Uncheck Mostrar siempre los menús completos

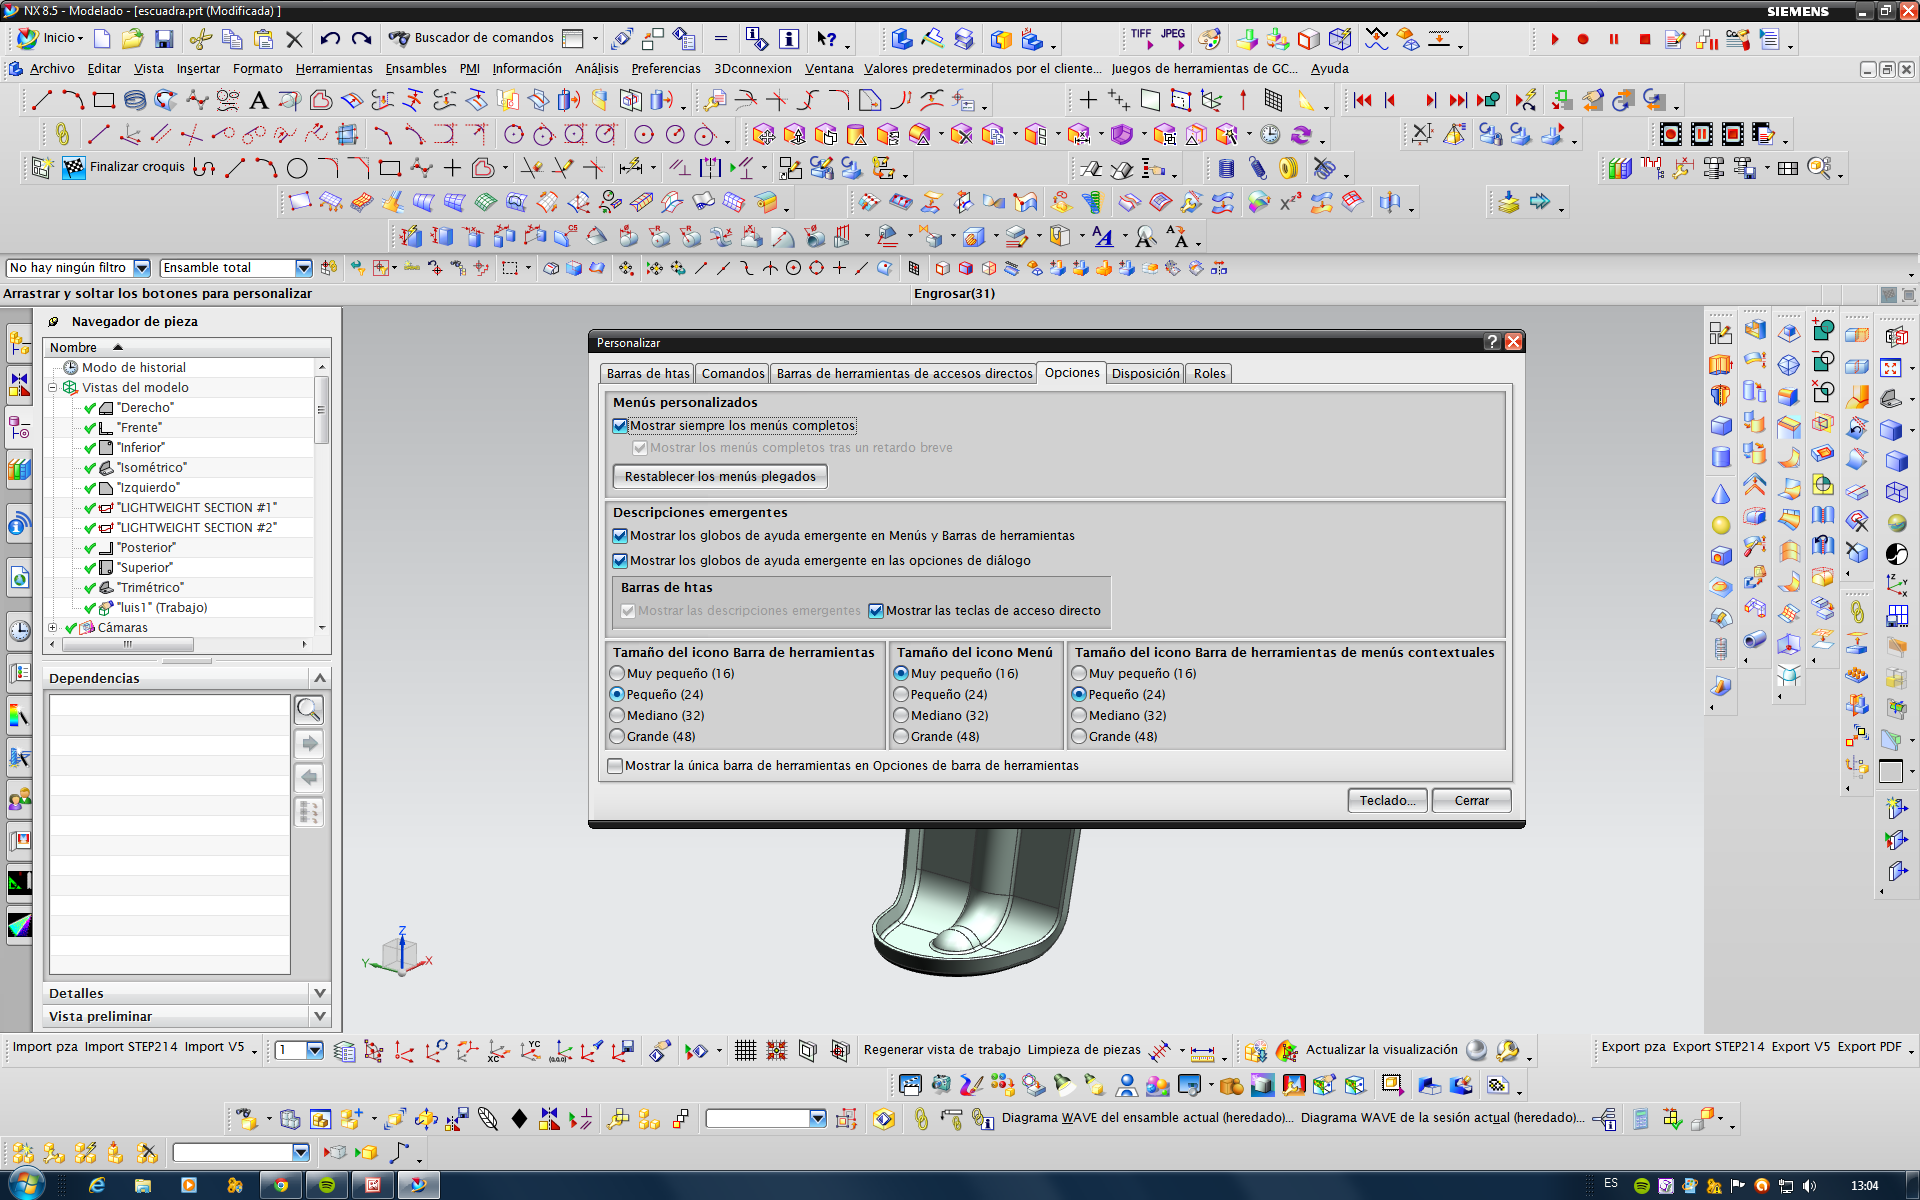tap(620, 426)
